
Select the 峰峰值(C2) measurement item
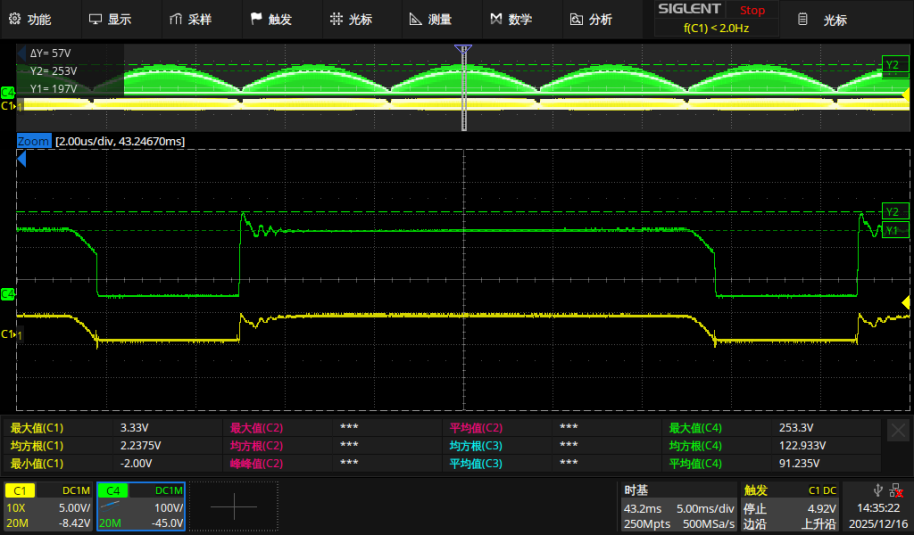pyautogui.click(x=256, y=464)
